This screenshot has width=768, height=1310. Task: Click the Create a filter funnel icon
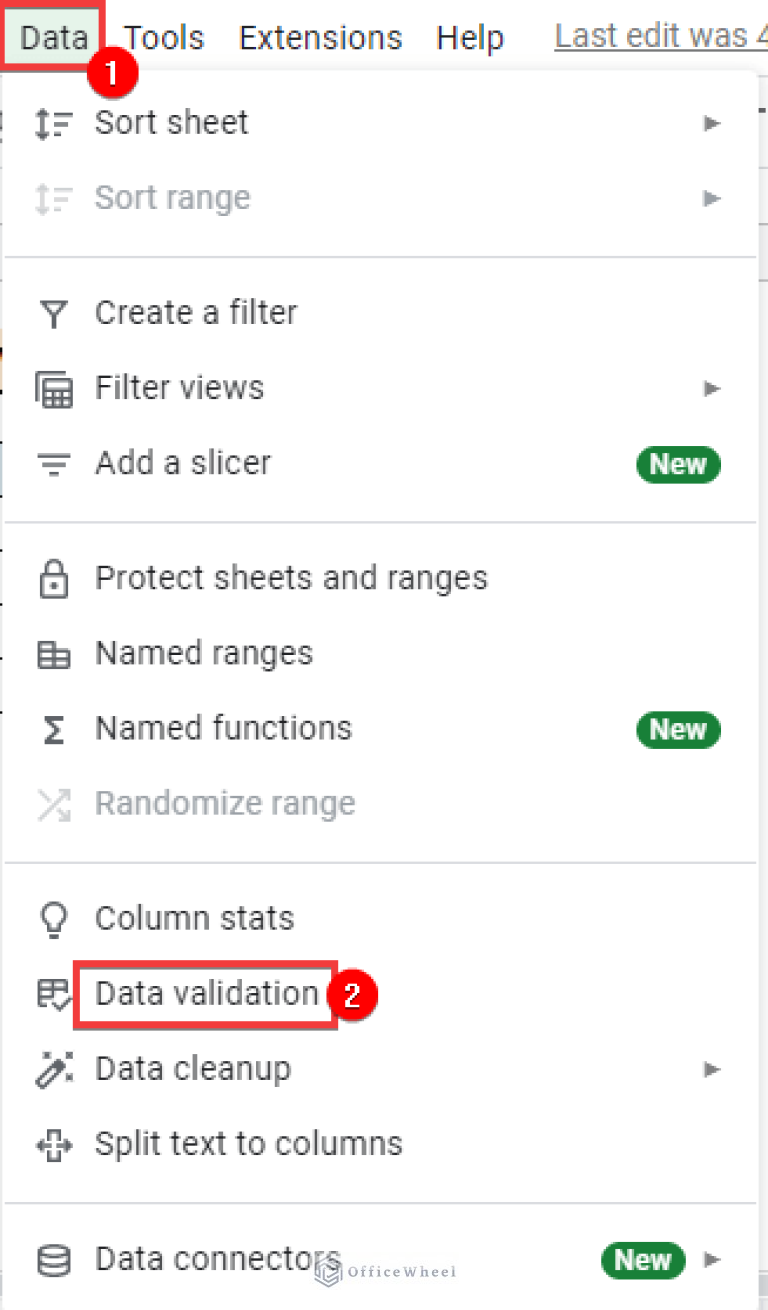pyautogui.click(x=54, y=312)
